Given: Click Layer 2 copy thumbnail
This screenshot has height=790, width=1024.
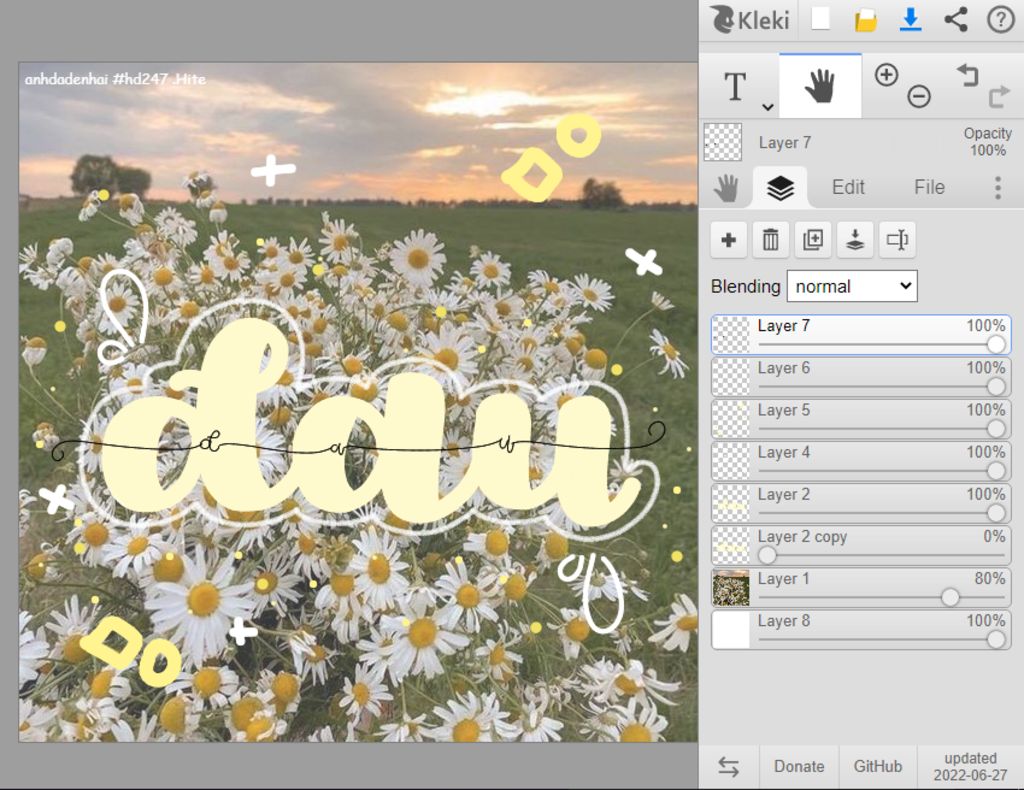Looking at the screenshot, I should (x=731, y=546).
